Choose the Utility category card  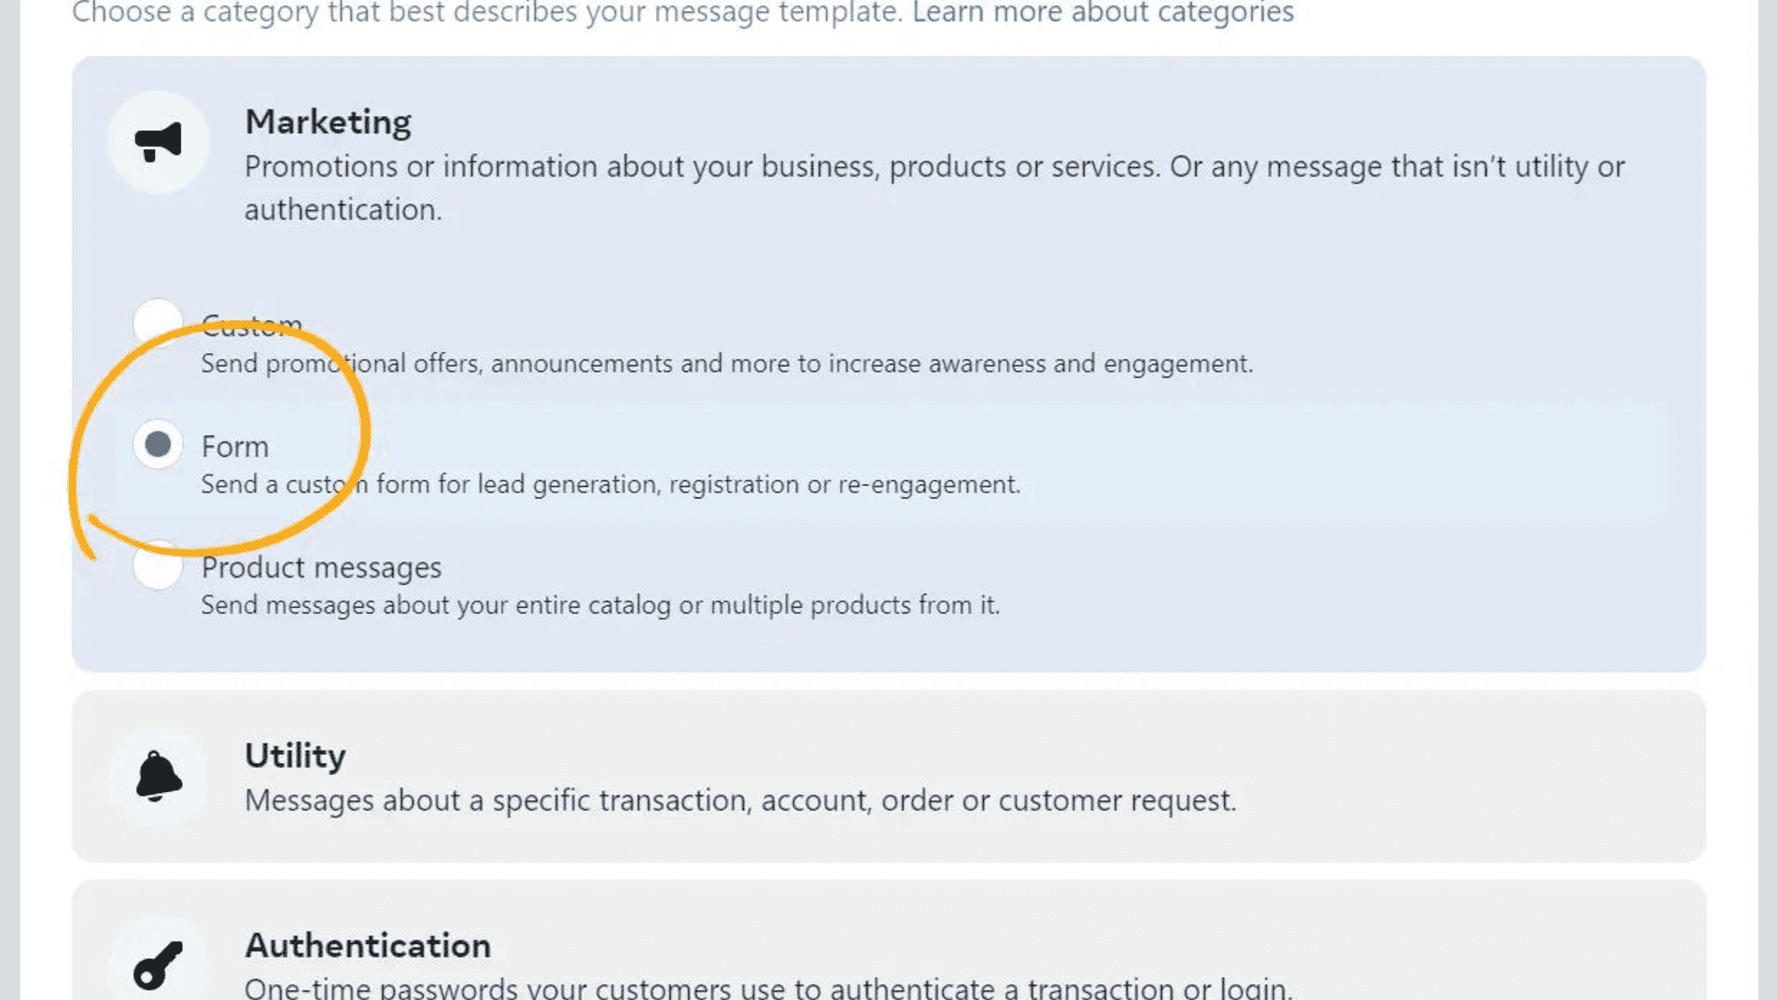889,776
